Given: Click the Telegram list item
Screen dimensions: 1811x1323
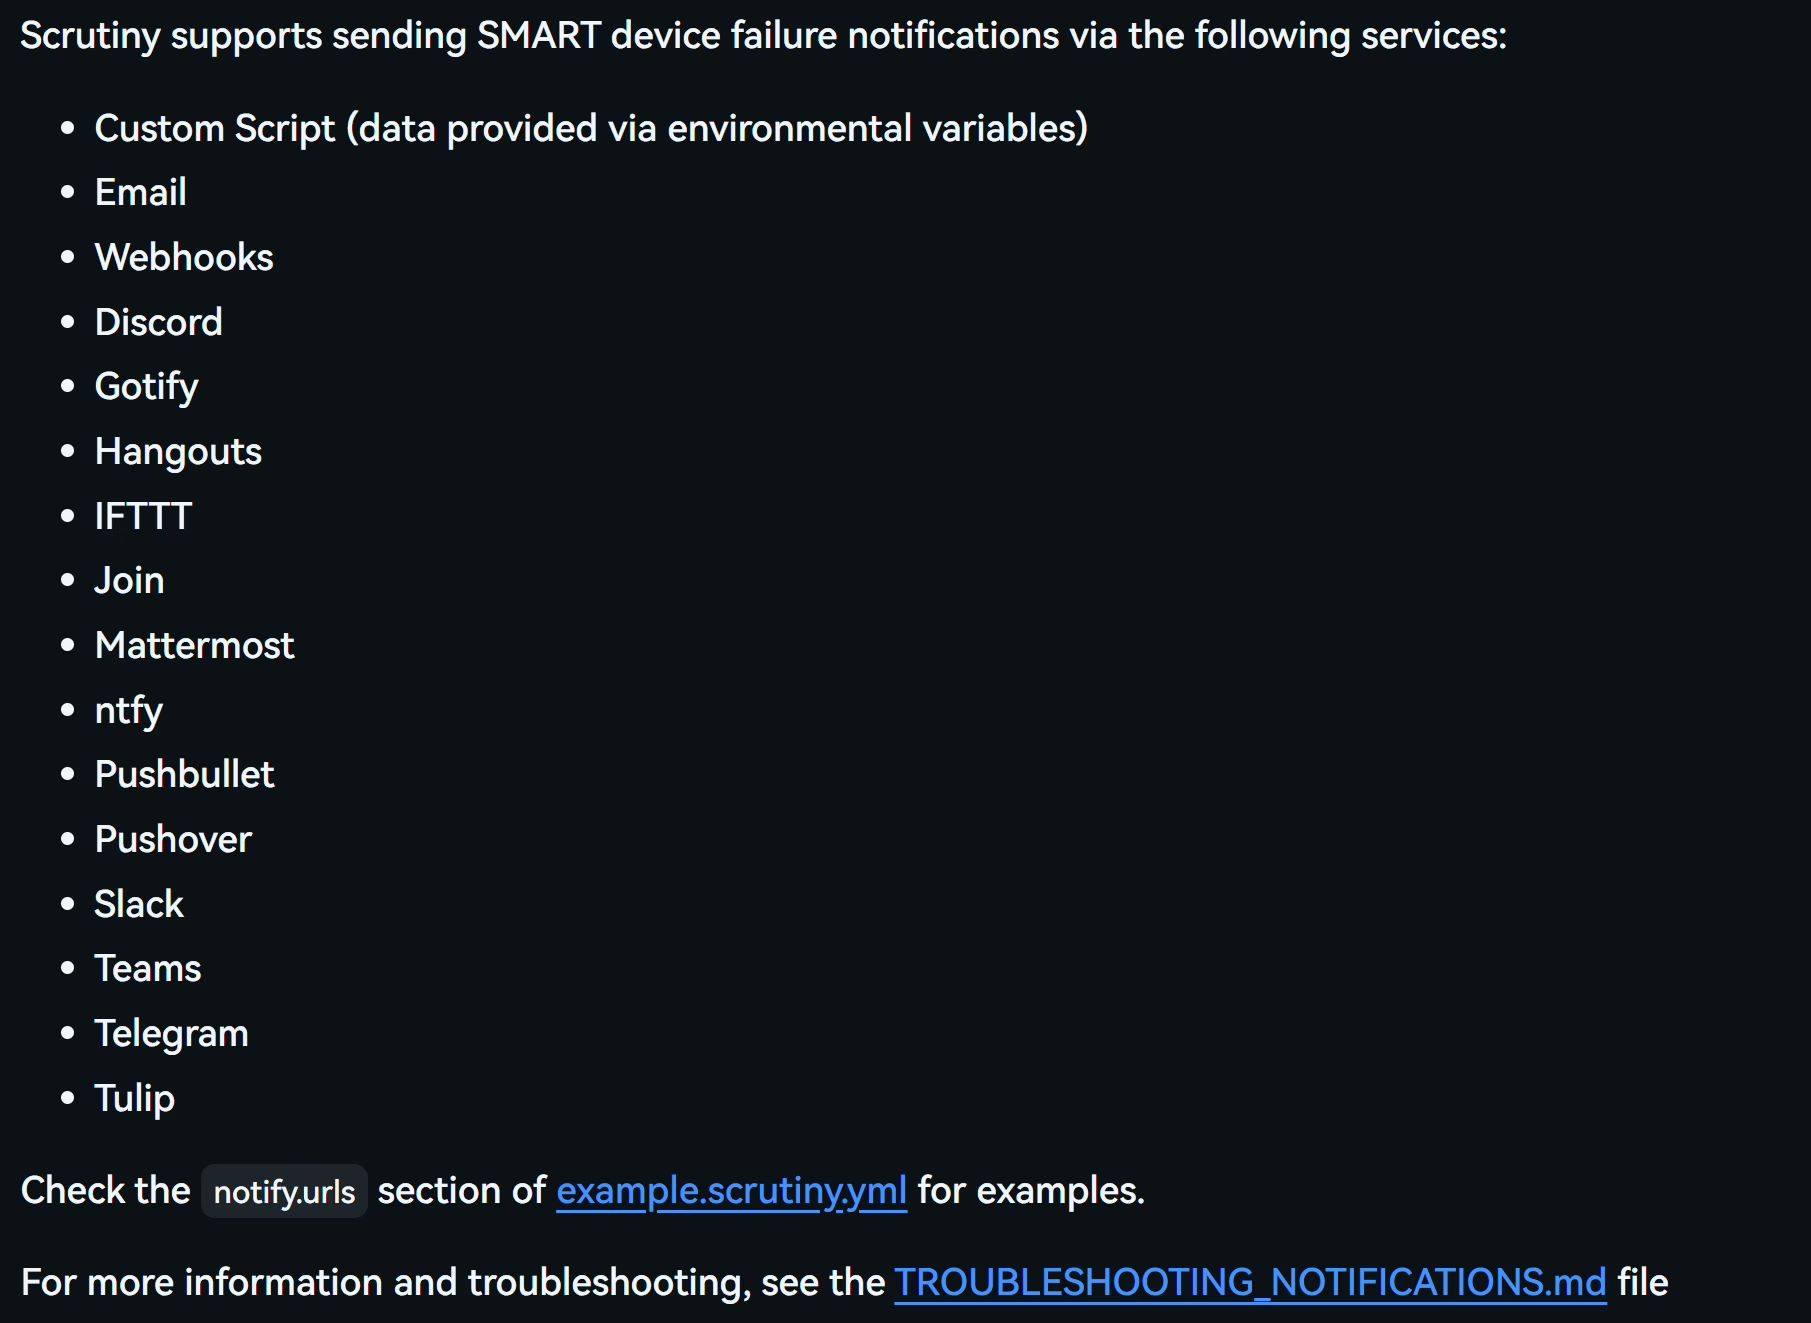Looking at the screenshot, I should click(171, 1034).
